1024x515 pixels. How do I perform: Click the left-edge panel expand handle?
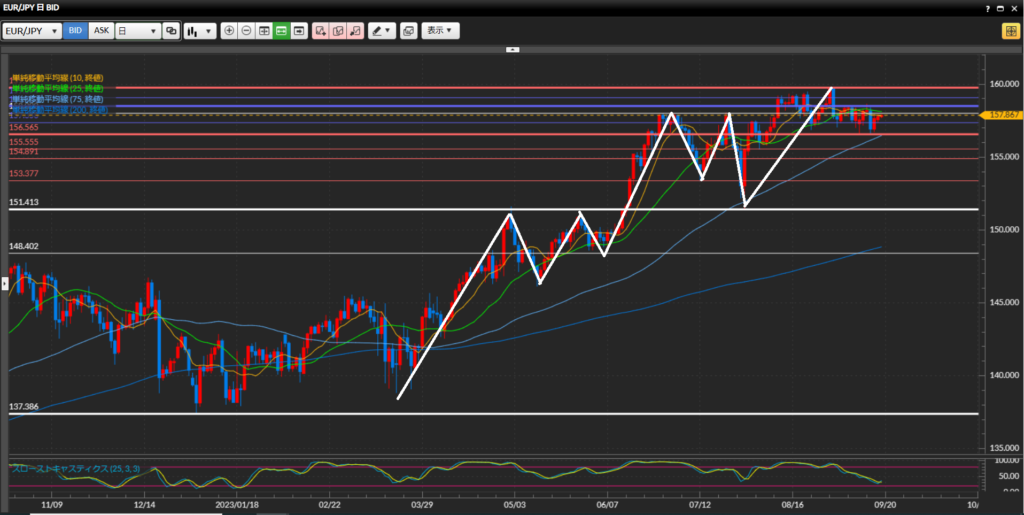pos(3,284)
